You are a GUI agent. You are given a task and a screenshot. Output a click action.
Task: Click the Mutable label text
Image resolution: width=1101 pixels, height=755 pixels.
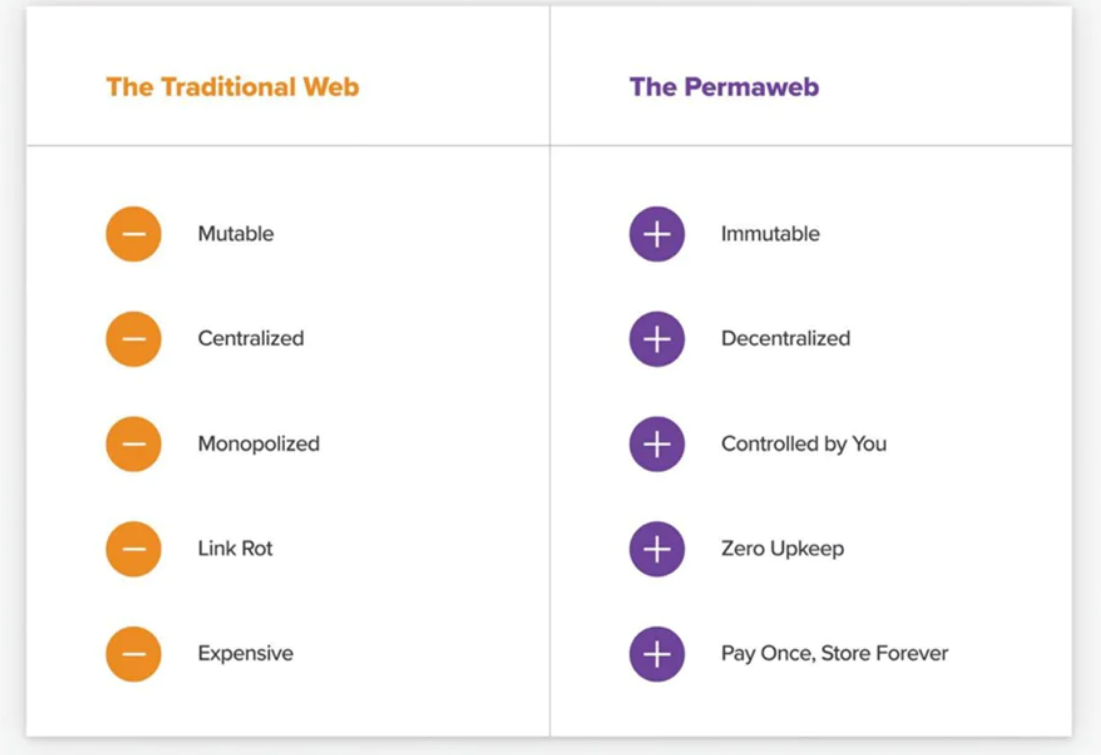point(236,233)
